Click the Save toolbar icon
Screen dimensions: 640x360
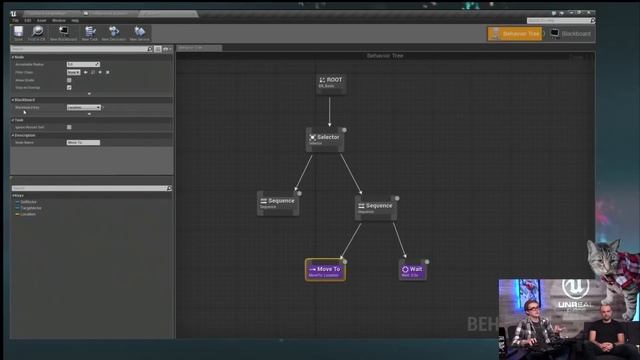18,31
